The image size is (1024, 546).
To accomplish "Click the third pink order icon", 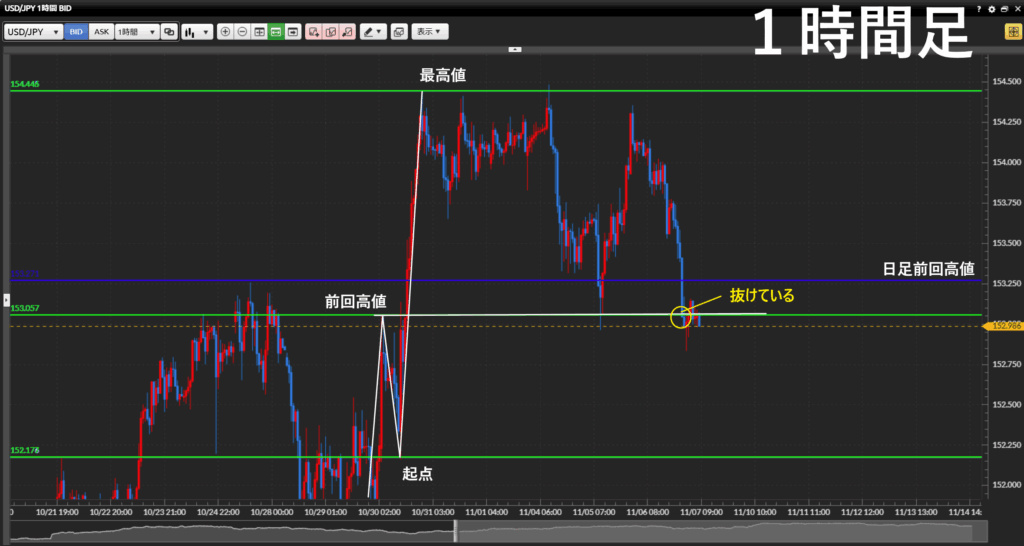I will point(346,32).
